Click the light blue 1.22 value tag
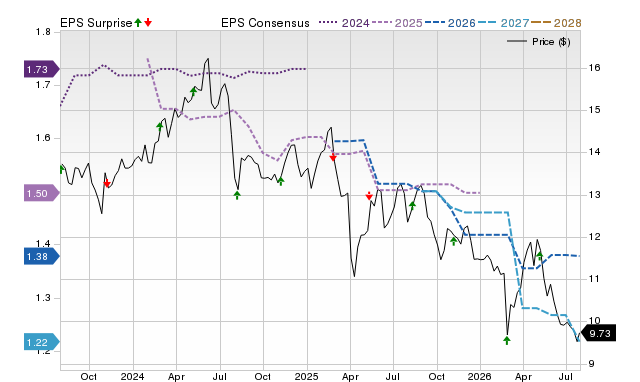The height and width of the screenshot is (382, 640). click(x=42, y=342)
